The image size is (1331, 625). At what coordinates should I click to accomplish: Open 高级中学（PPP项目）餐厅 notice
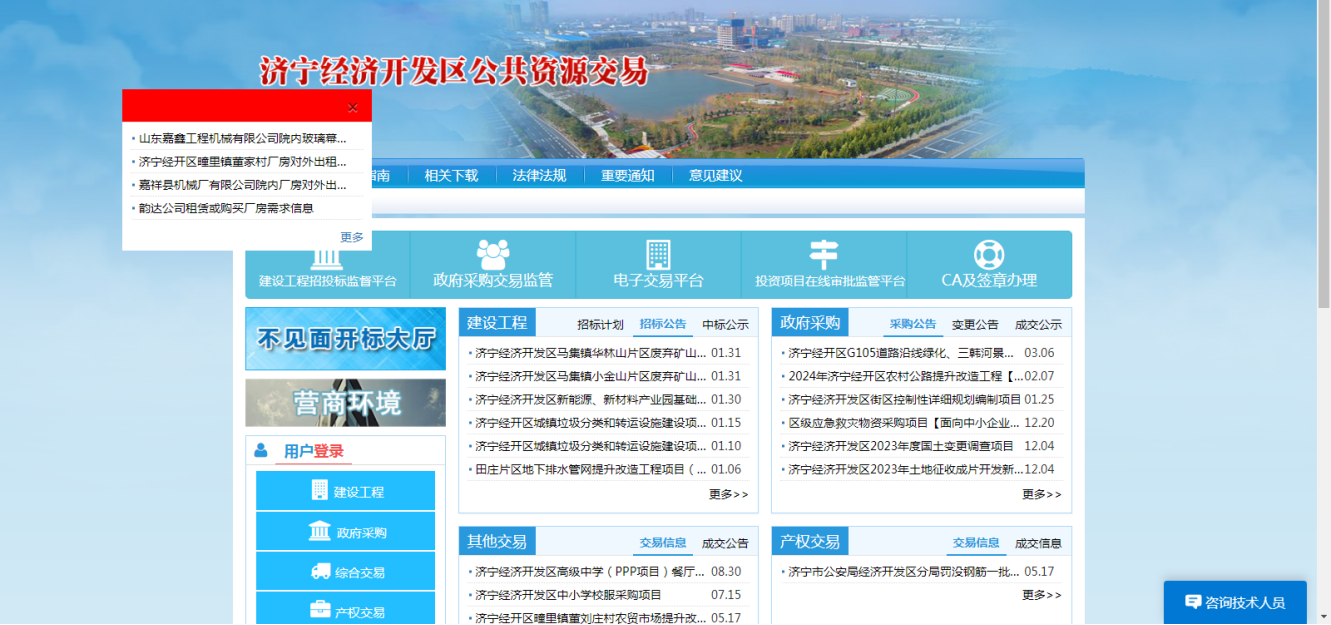(x=591, y=572)
